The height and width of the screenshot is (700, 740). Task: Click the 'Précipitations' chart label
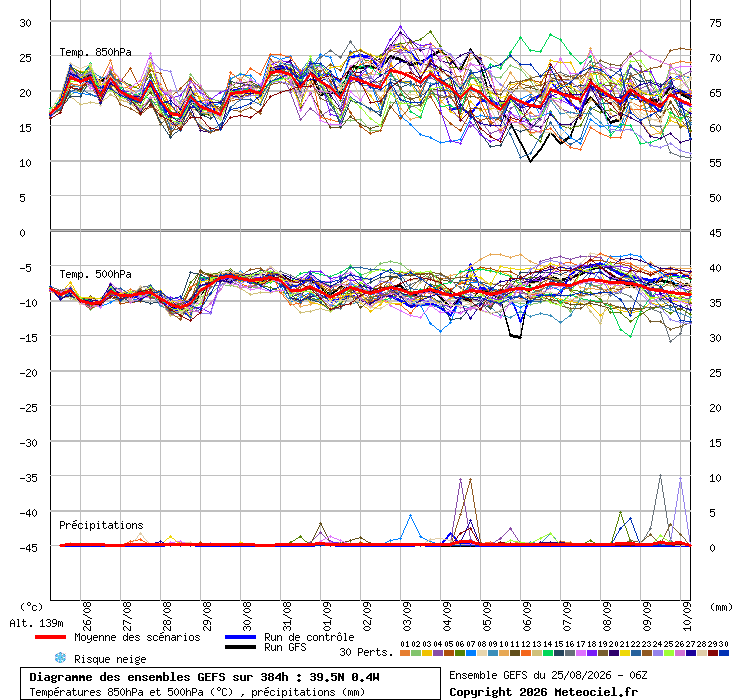(101, 525)
